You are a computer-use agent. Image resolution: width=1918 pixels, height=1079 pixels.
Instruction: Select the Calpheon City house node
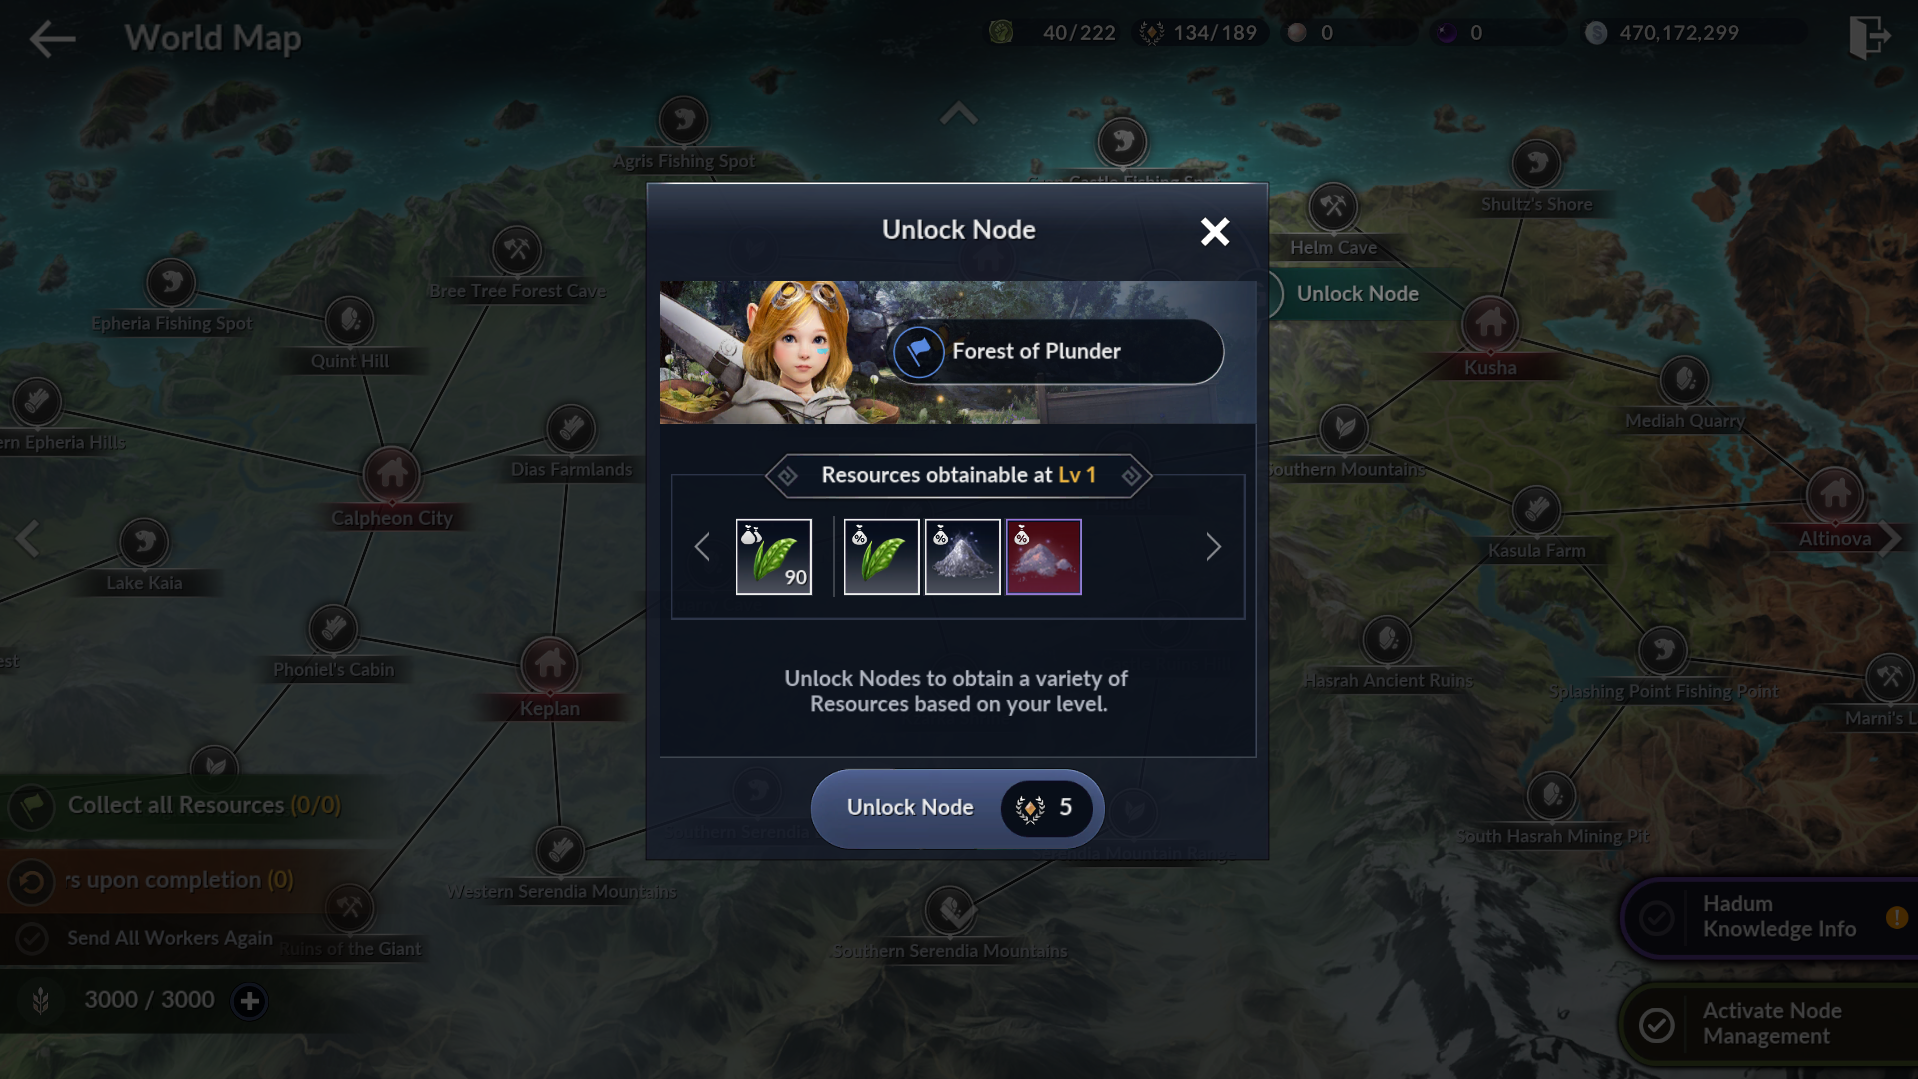click(x=392, y=473)
